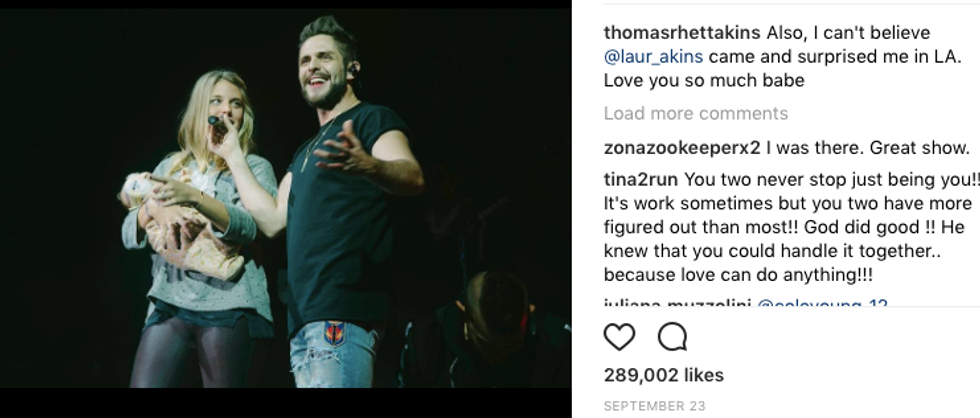Like the post with the heart icon
This screenshot has width=980, height=418.
tap(620, 337)
